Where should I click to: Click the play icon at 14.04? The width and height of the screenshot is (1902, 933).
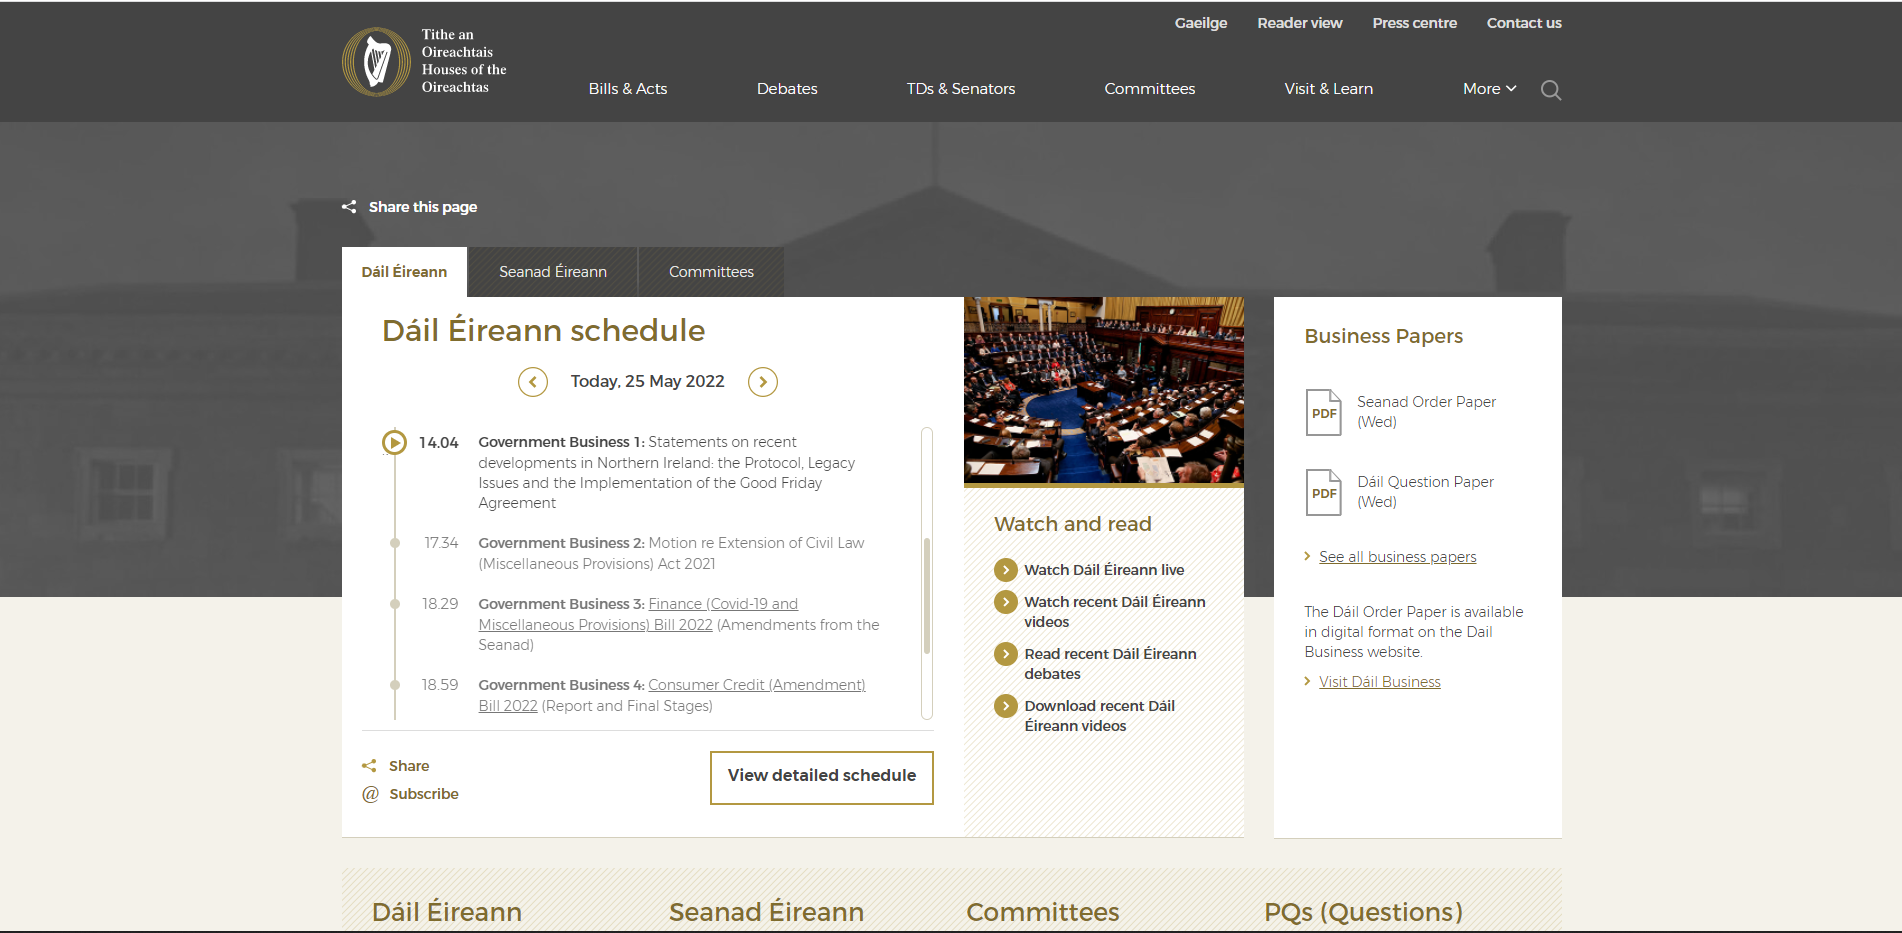pos(395,442)
